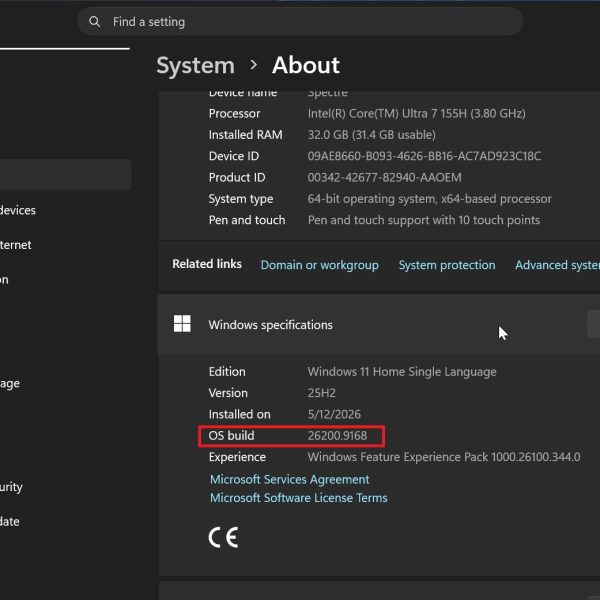Select the Device ID value
Image resolution: width=600 pixels, height=600 pixels.
pos(424,156)
